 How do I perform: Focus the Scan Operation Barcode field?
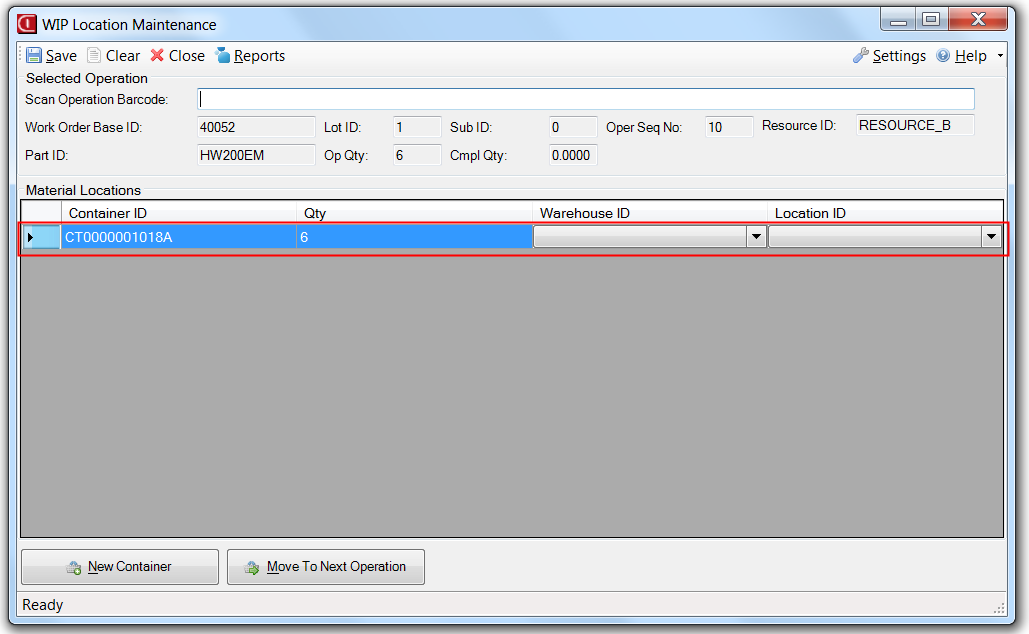[586, 99]
